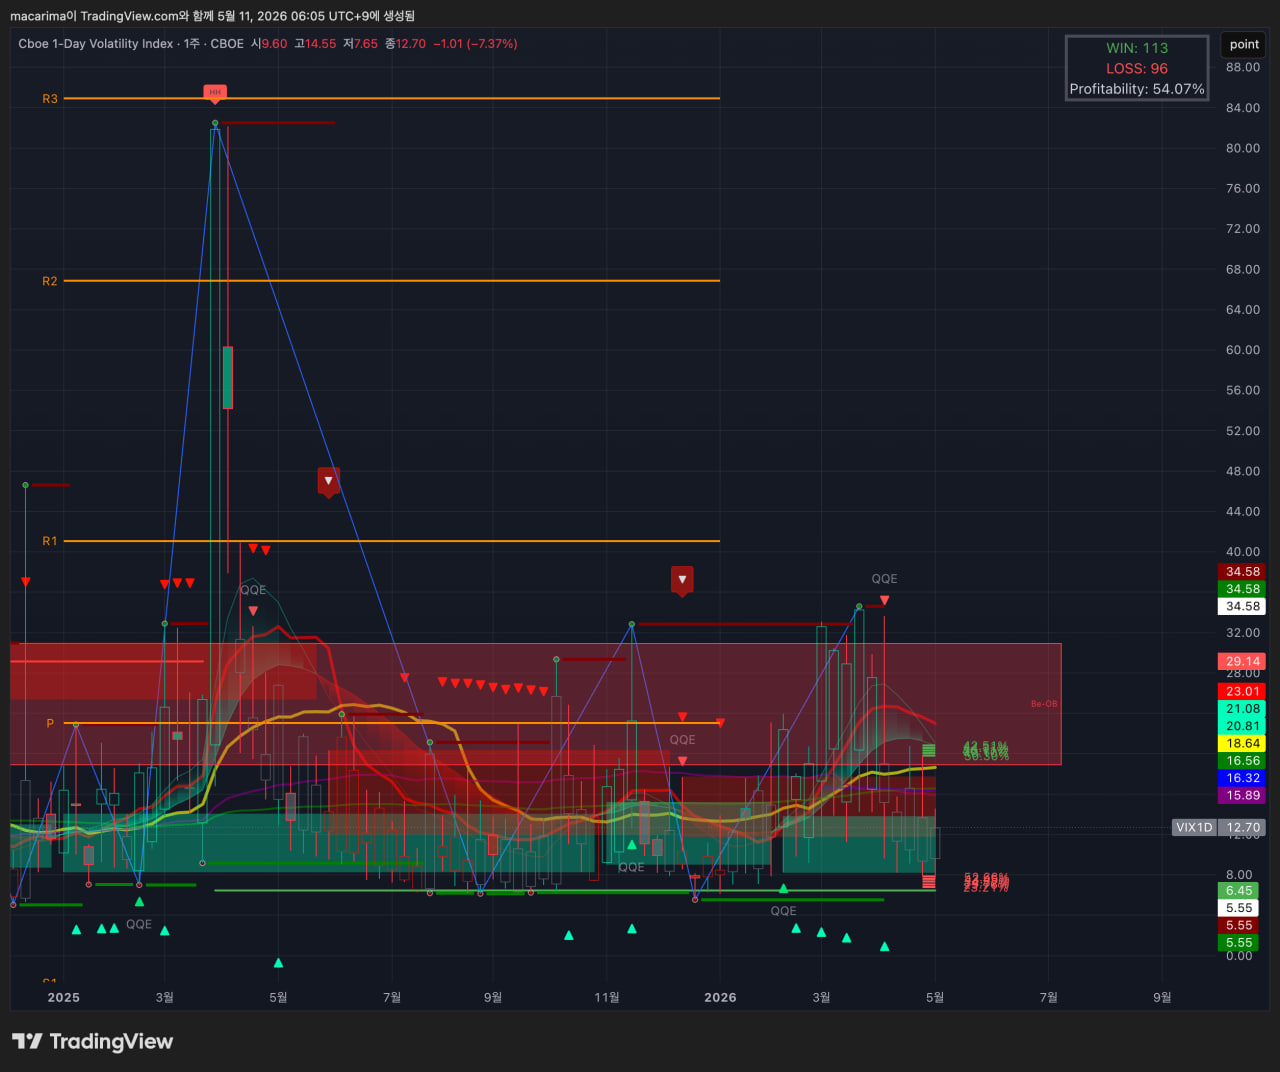Click the green 34.58 price label
Screen dimensions: 1280x1072
pos(1243,589)
